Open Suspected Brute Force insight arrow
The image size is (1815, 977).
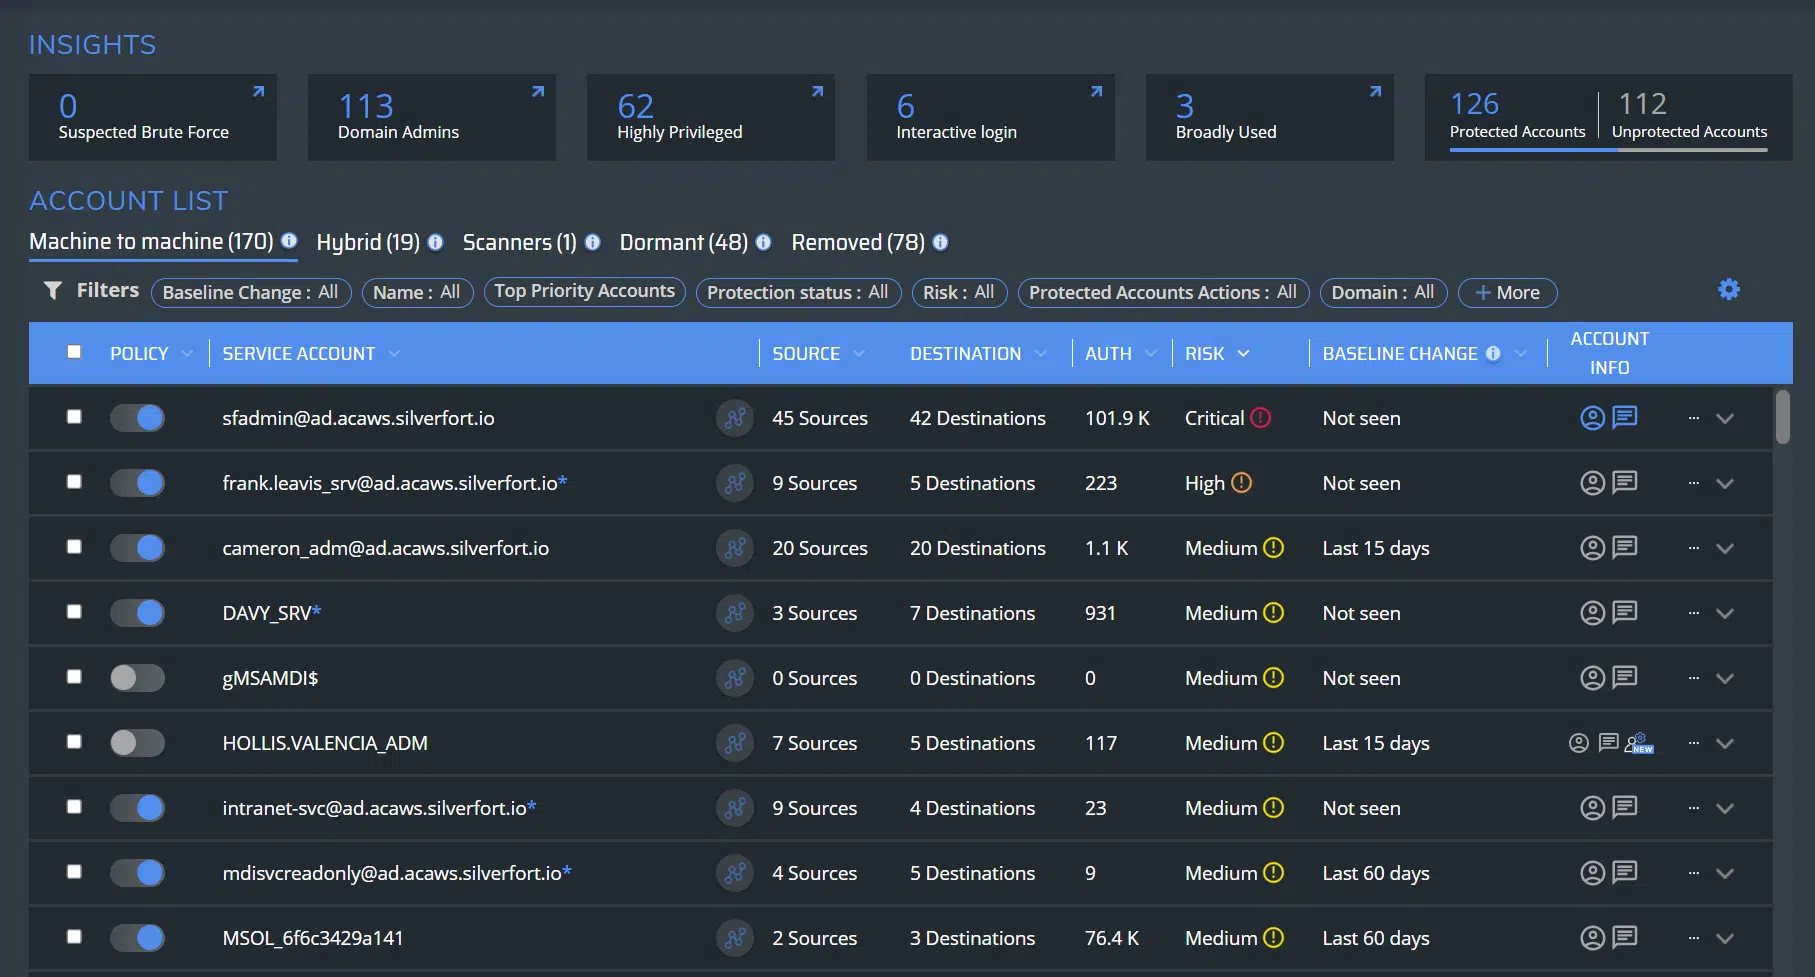tap(258, 92)
